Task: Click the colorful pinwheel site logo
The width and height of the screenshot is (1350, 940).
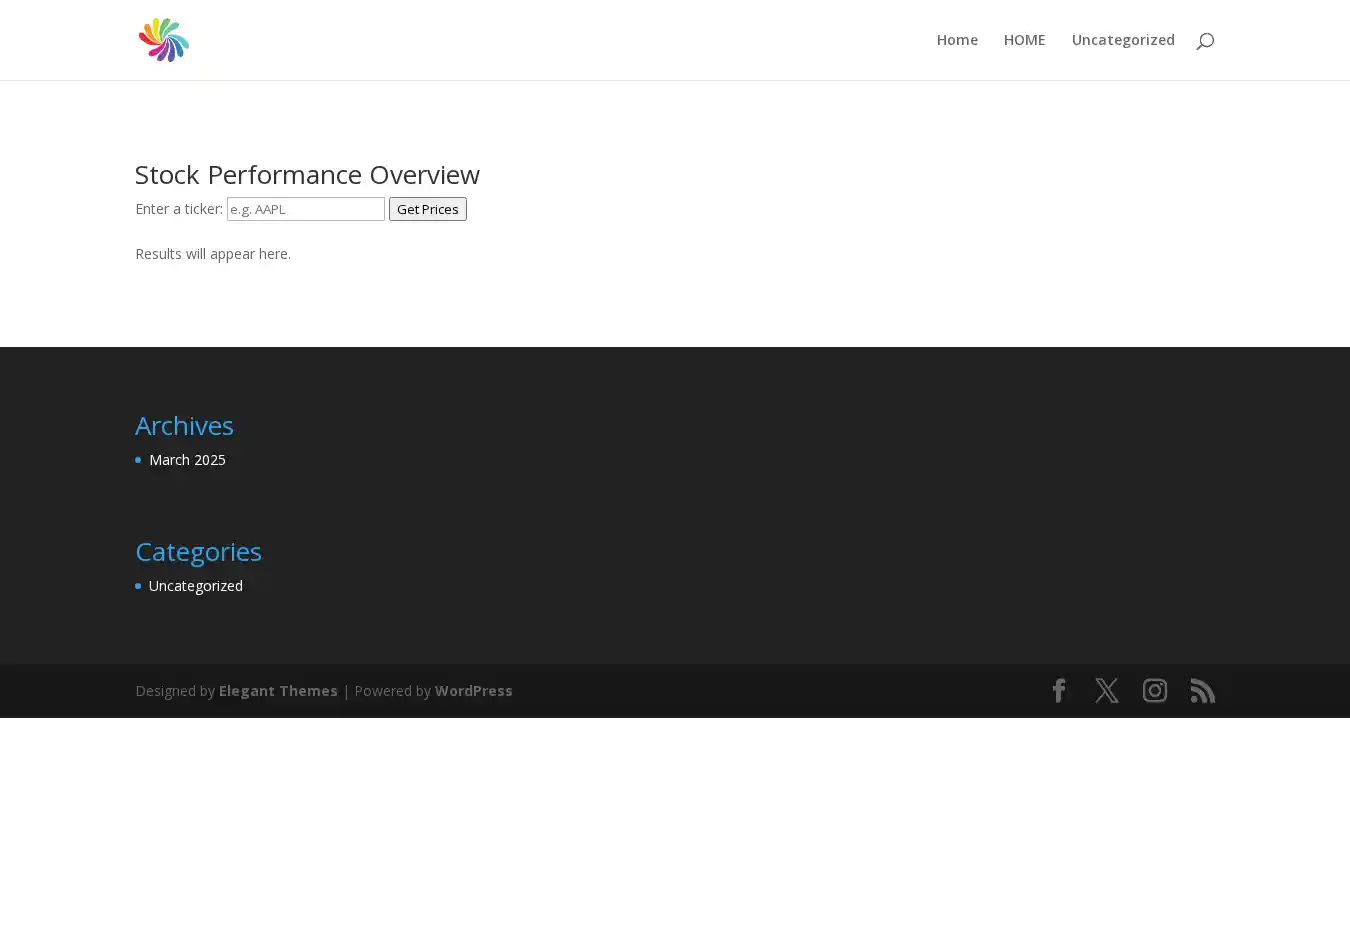Action: pos(163,40)
